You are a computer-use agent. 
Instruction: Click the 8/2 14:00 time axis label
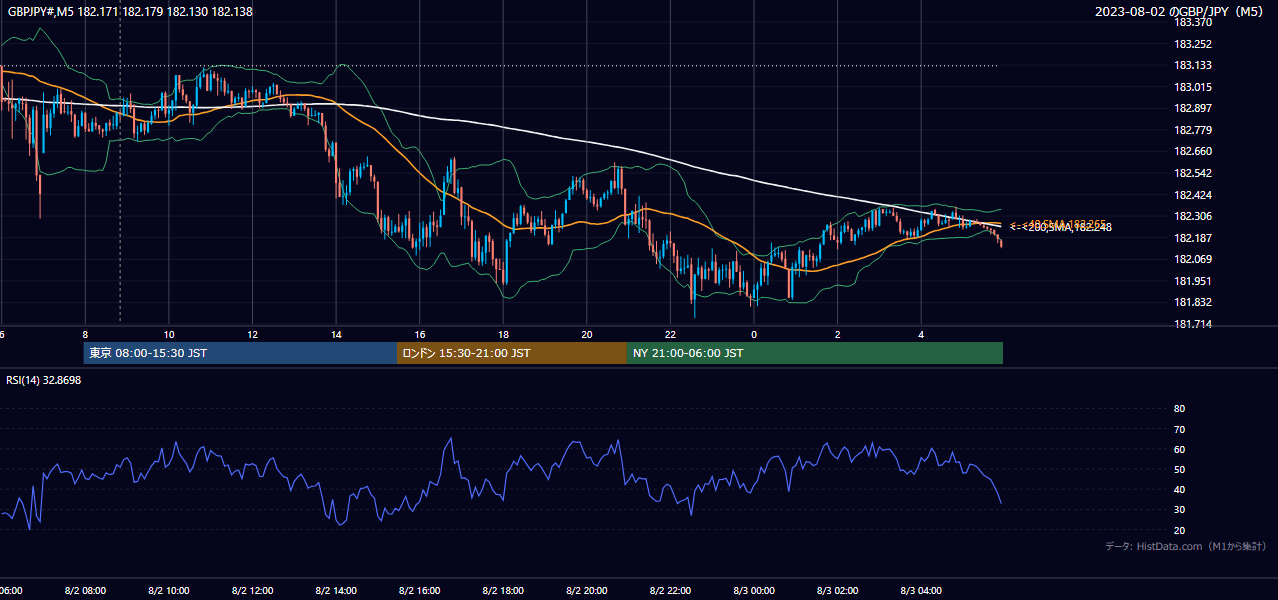click(x=336, y=591)
